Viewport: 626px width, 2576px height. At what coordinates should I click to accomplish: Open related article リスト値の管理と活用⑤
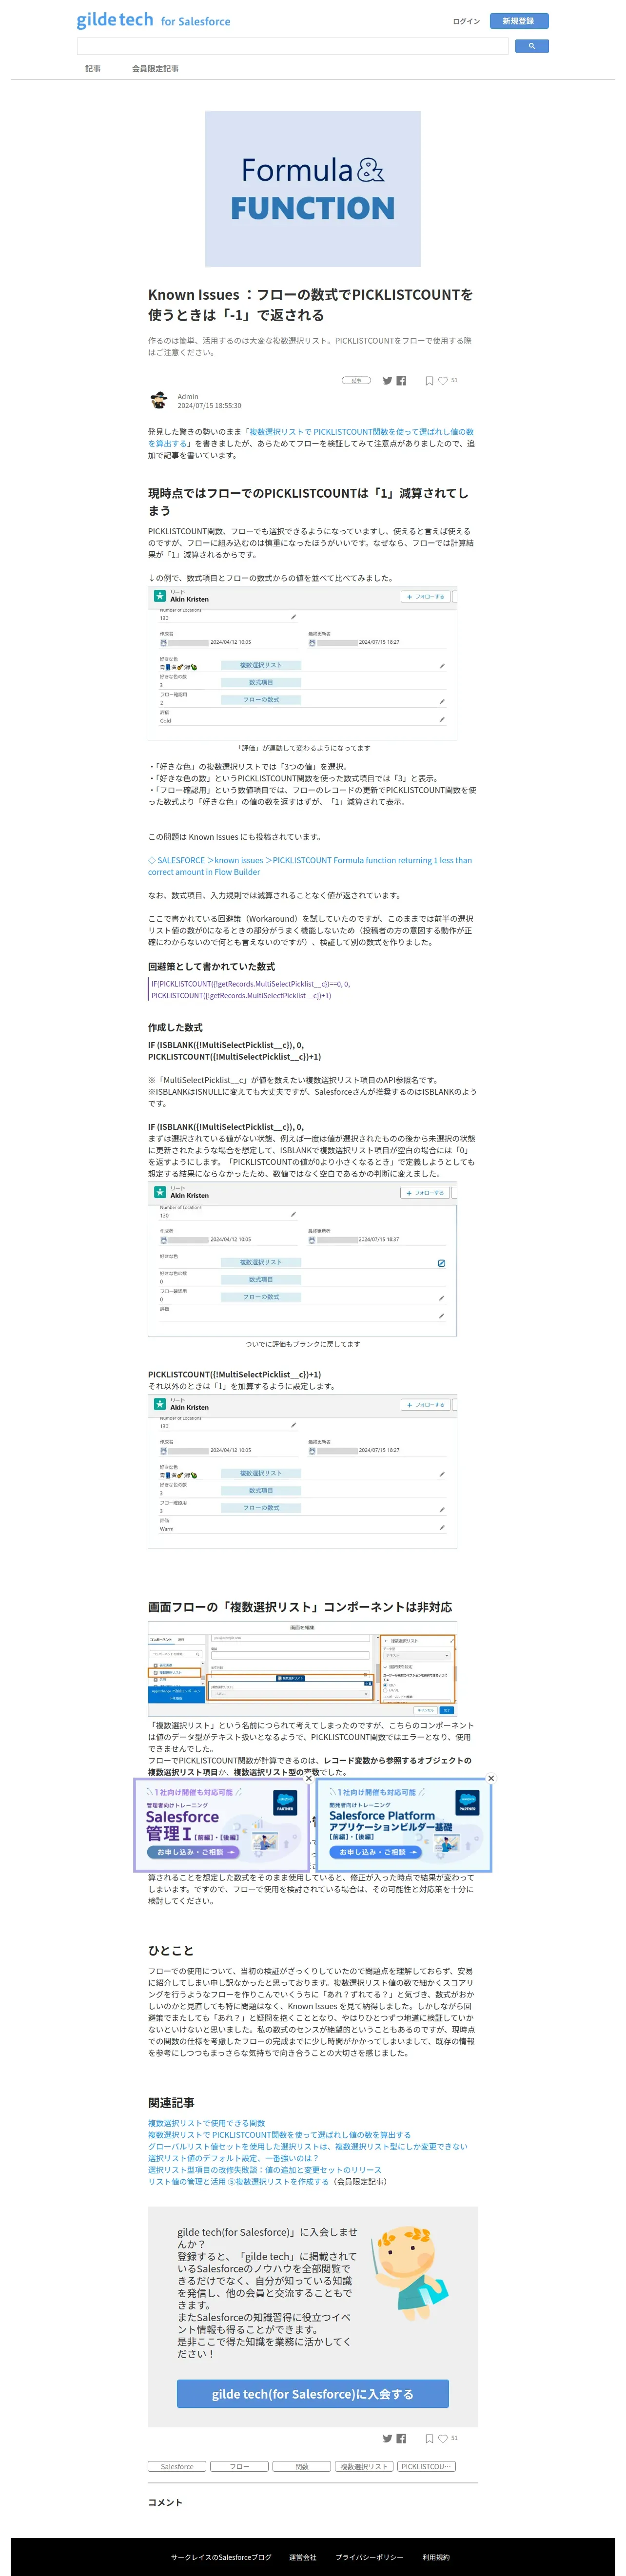238,2182
